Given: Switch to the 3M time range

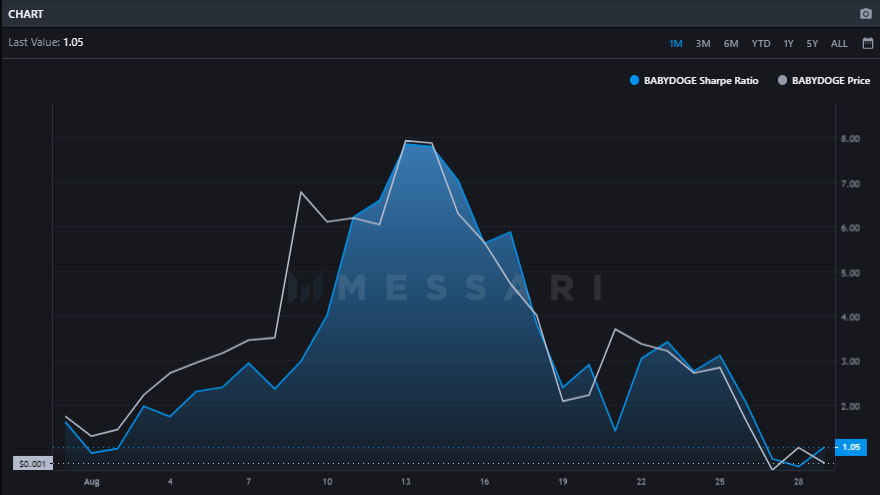Looking at the screenshot, I should (x=703, y=44).
